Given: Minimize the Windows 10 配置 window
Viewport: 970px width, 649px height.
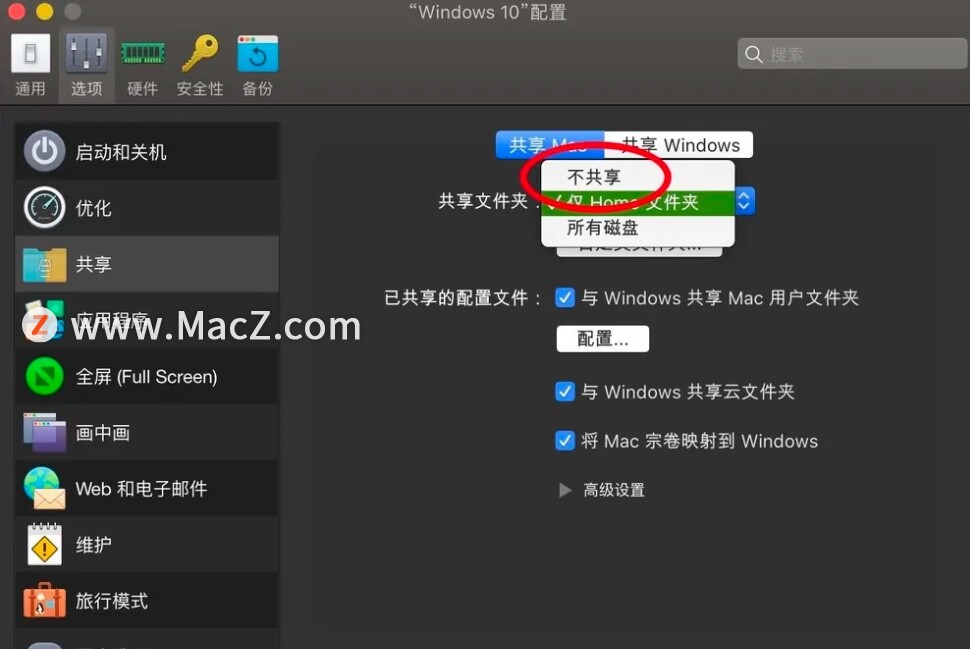Looking at the screenshot, I should 45,11.
